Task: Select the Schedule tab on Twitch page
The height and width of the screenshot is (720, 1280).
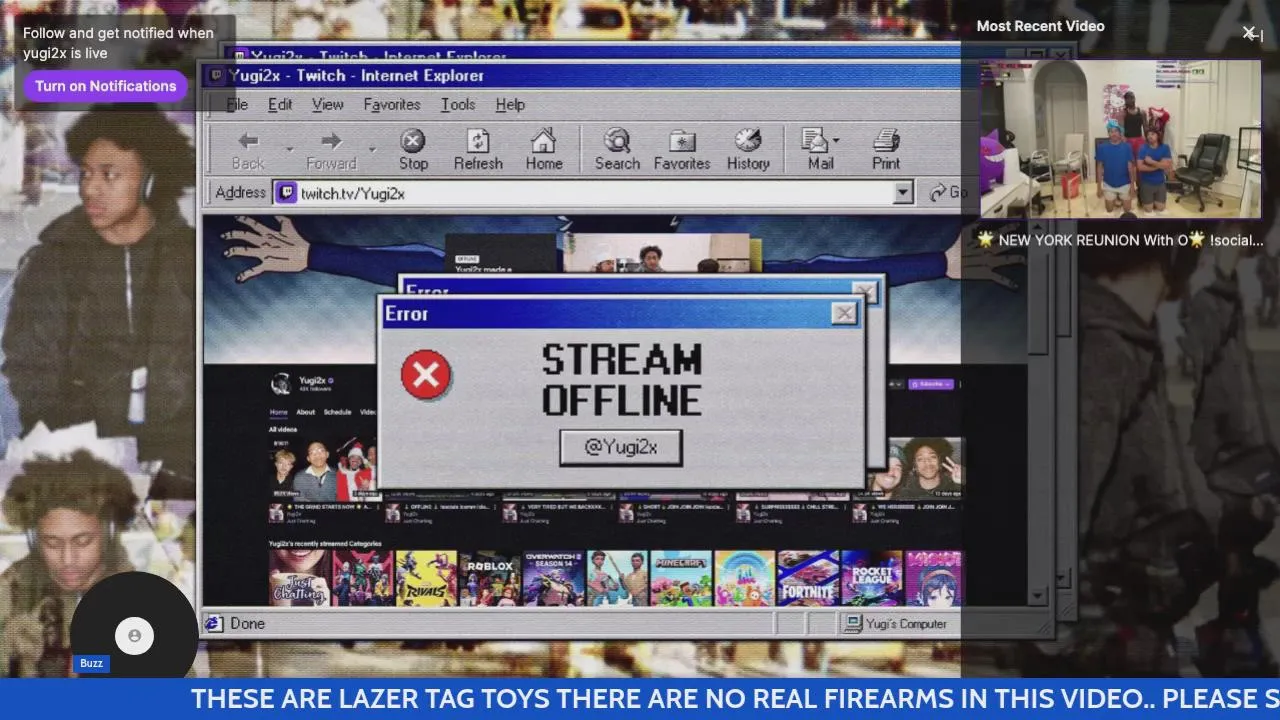Action: (x=337, y=412)
